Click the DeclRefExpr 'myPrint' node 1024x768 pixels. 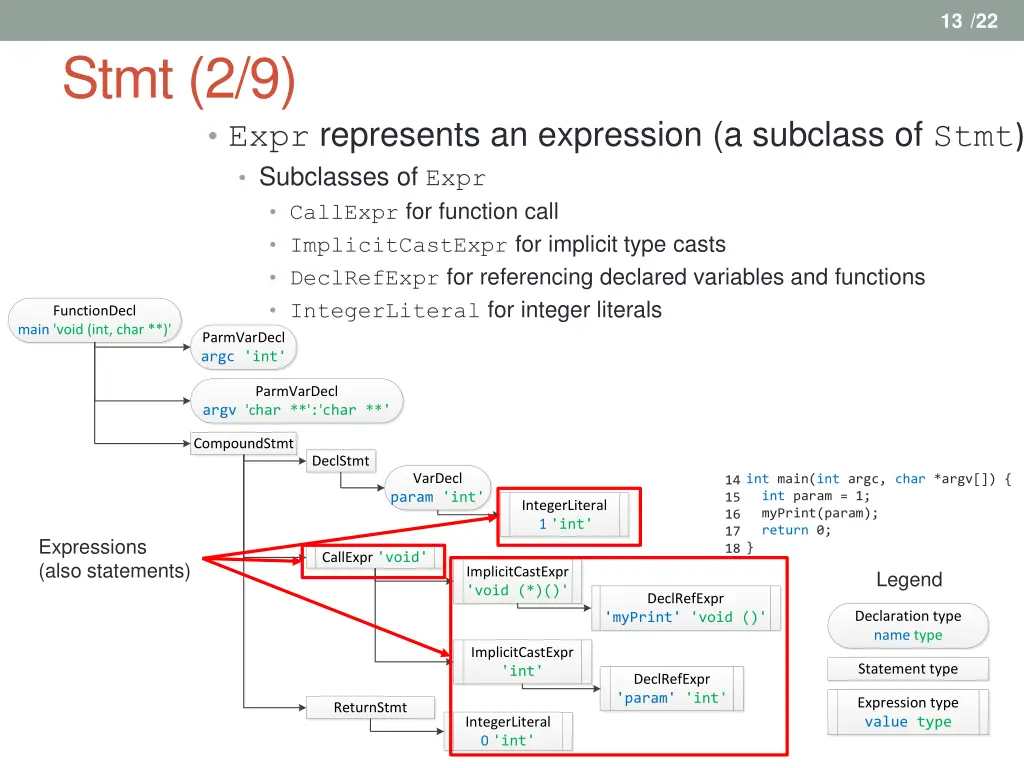pyautogui.click(x=686, y=608)
